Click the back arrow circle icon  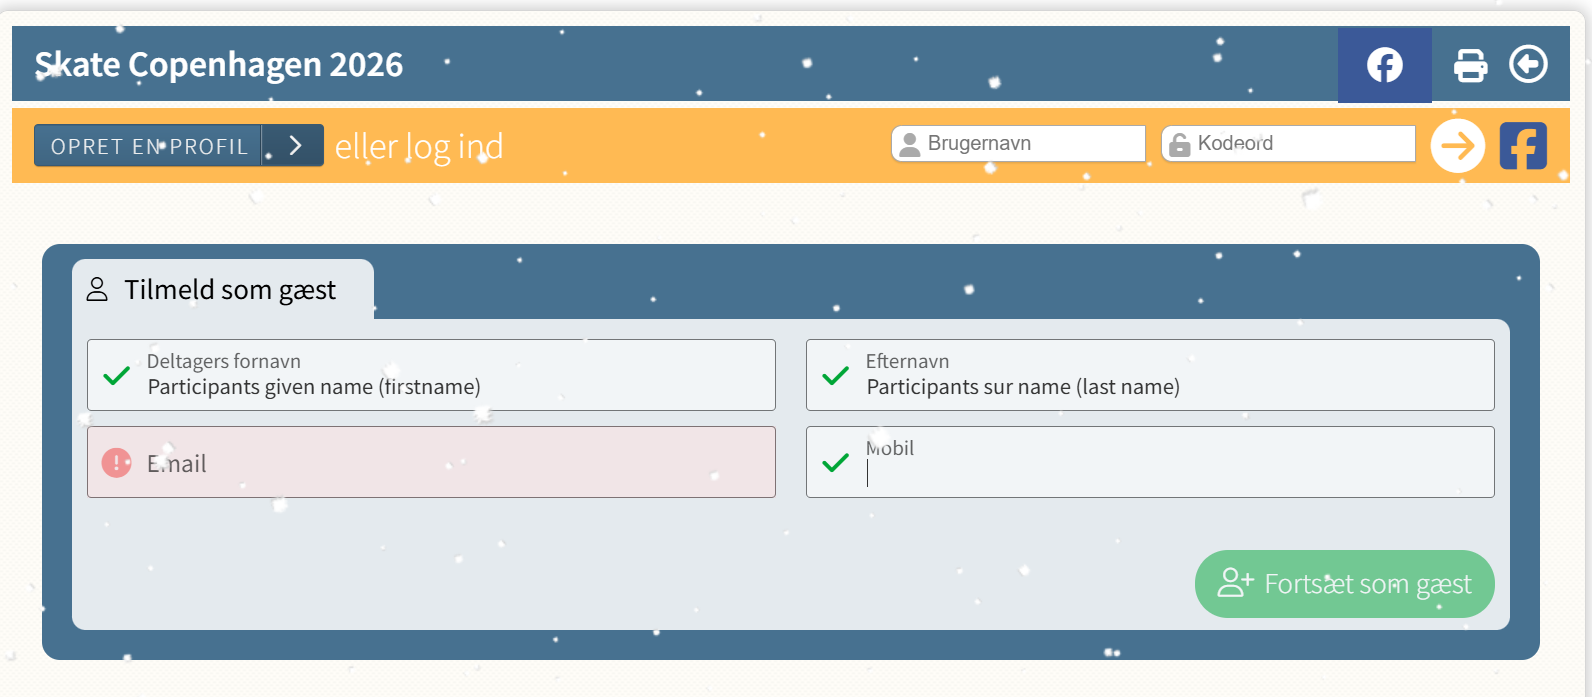coord(1528,64)
